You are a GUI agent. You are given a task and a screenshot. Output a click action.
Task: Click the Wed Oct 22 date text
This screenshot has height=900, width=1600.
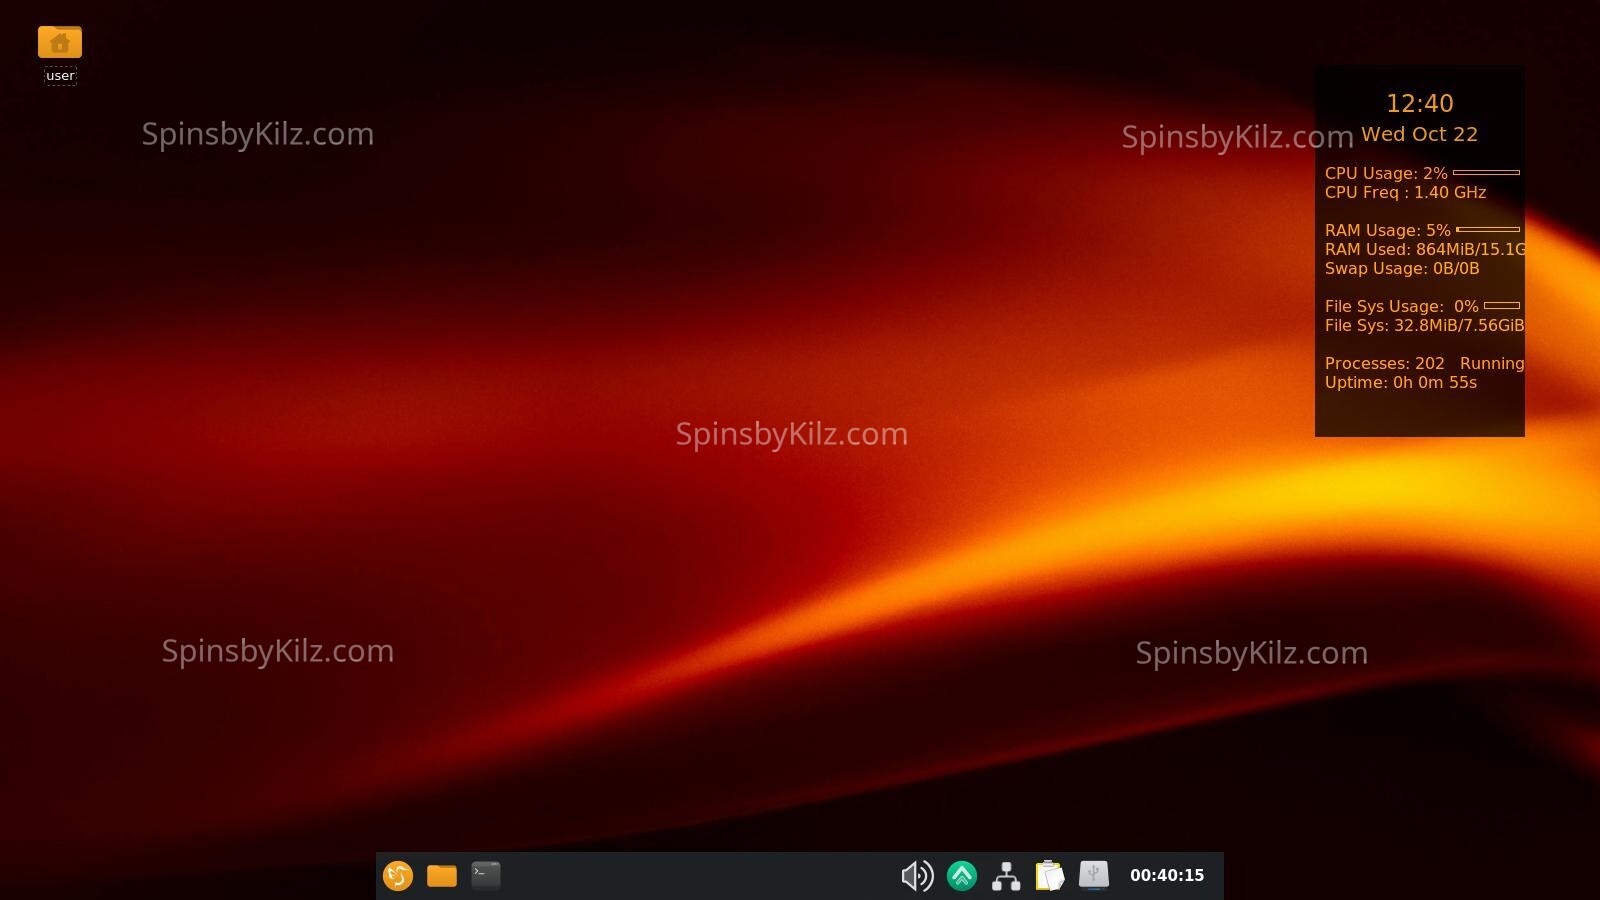pos(1420,135)
